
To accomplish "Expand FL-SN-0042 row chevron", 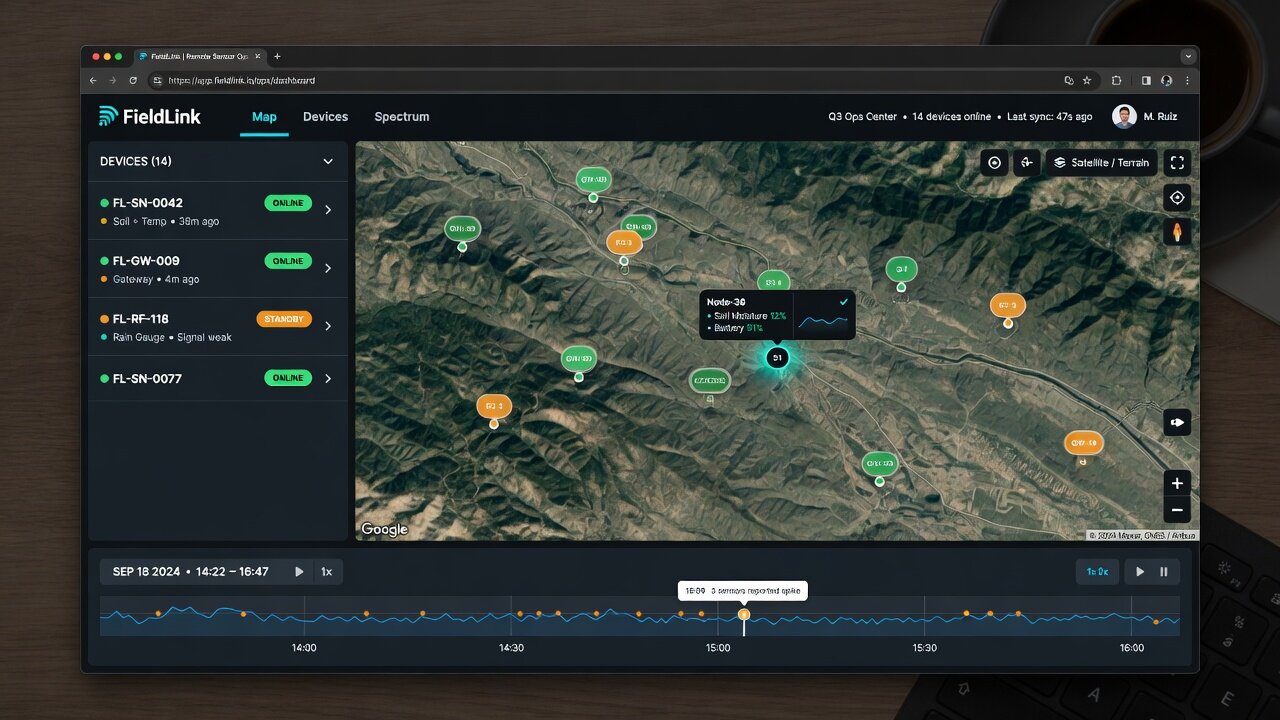I will [328, 210].
